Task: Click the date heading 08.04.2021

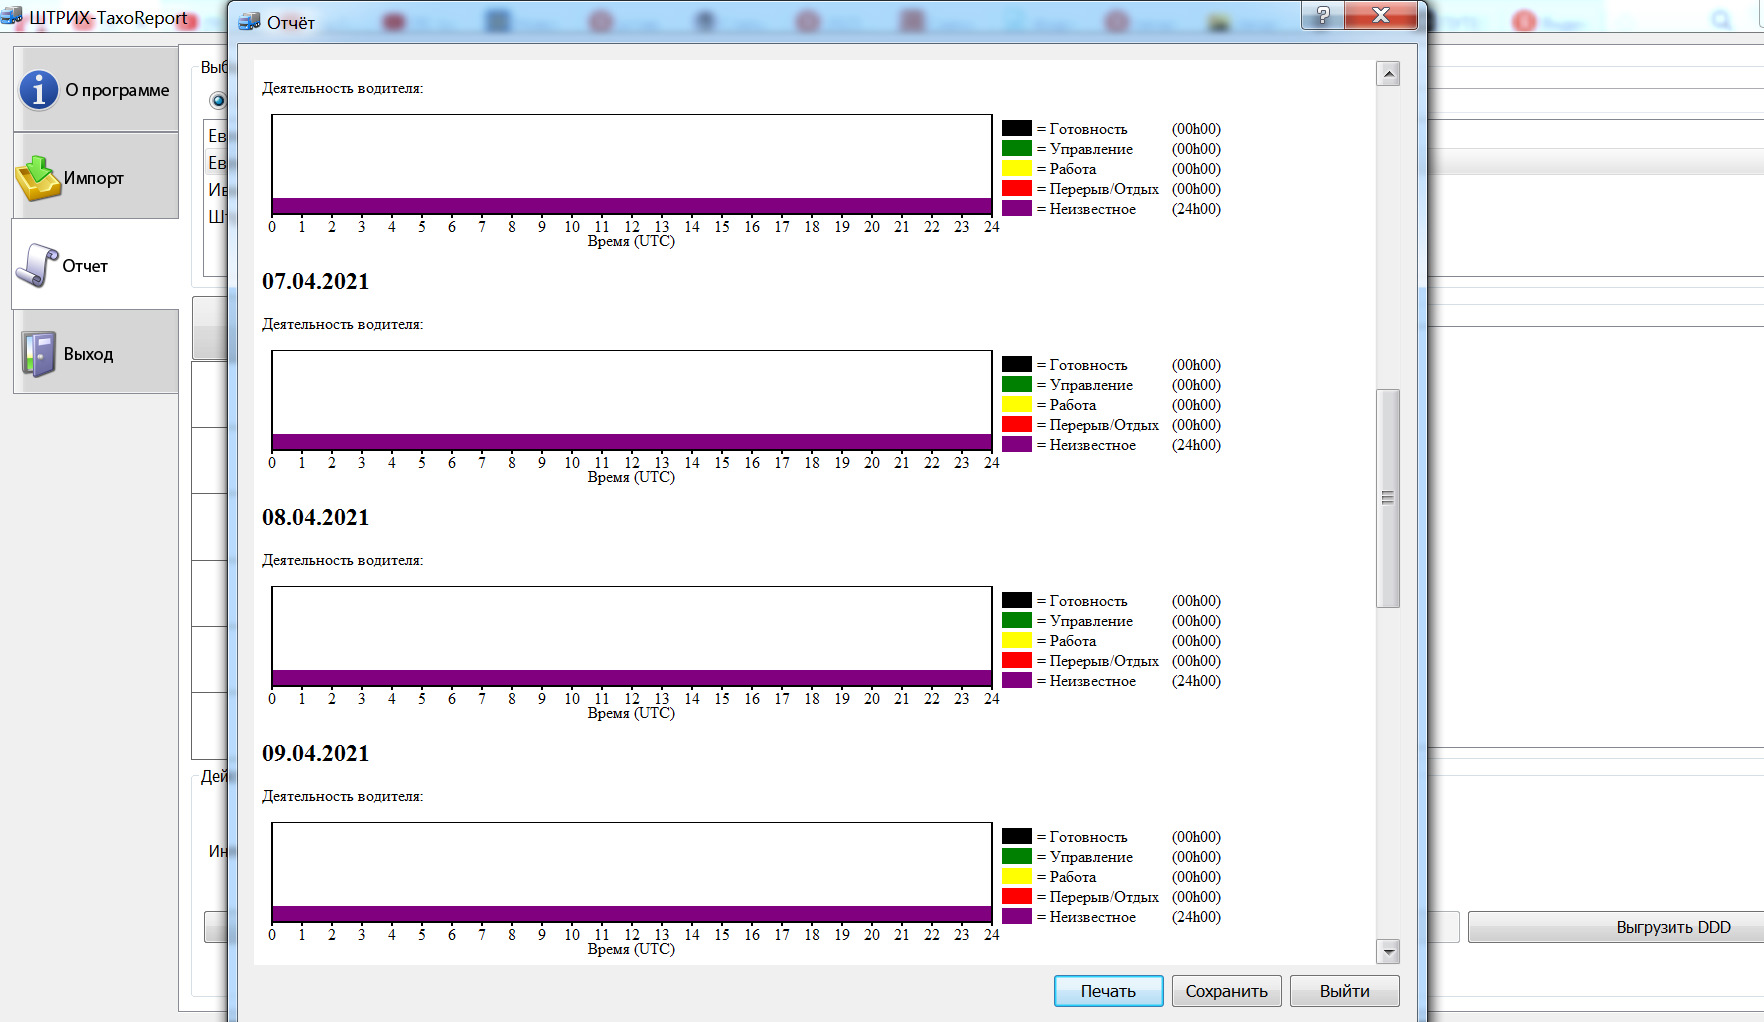Action: pyautogui.click(x=316, y=518)
